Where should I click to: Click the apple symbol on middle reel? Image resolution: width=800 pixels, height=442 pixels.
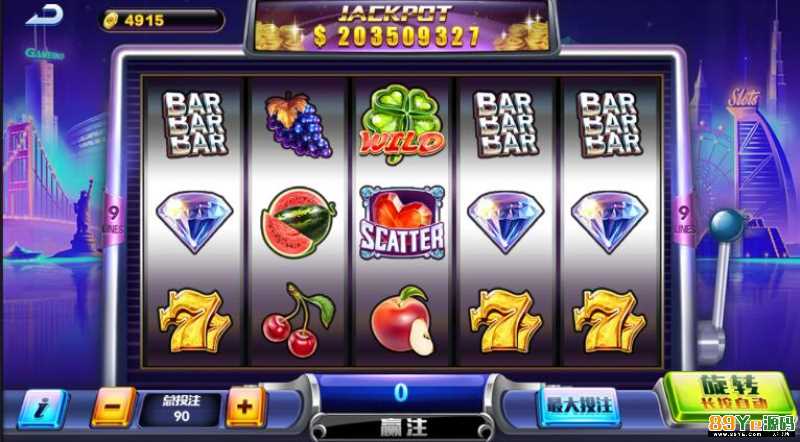(403, 321)
